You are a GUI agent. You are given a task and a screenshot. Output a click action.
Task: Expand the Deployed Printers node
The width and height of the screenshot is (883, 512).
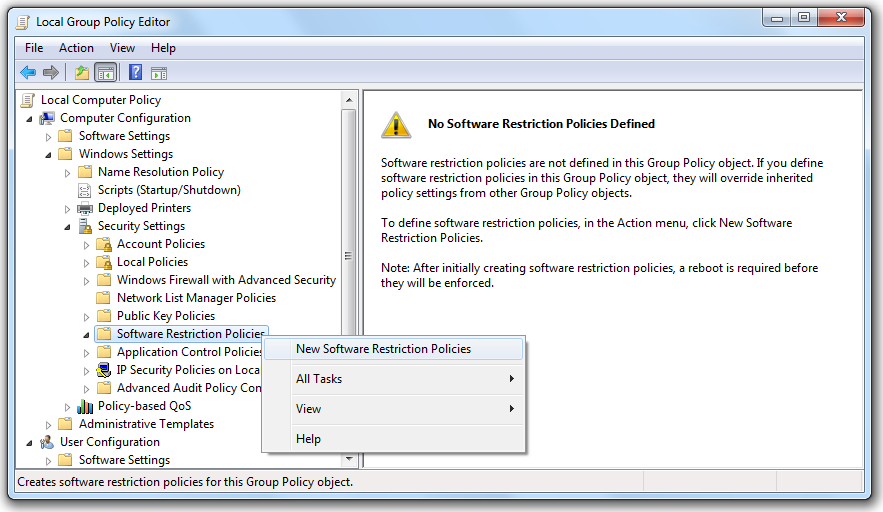68,209
